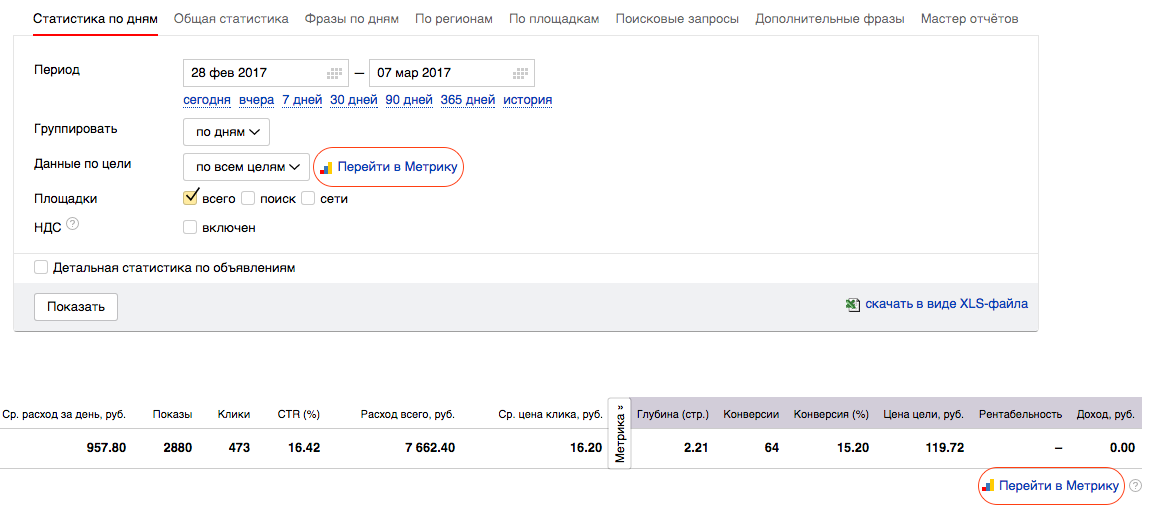Click «Перейти в Метрику» link below the table

(1059, 485)
